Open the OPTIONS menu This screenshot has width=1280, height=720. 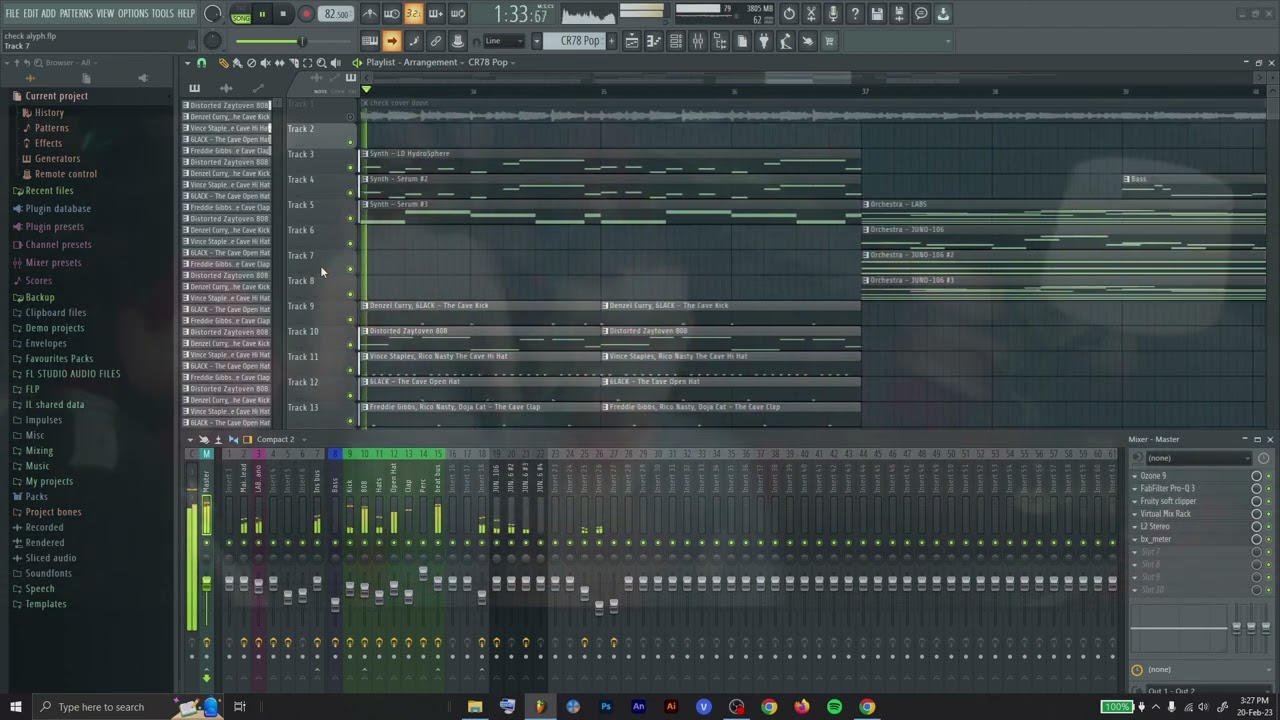[x=133, y=13]
